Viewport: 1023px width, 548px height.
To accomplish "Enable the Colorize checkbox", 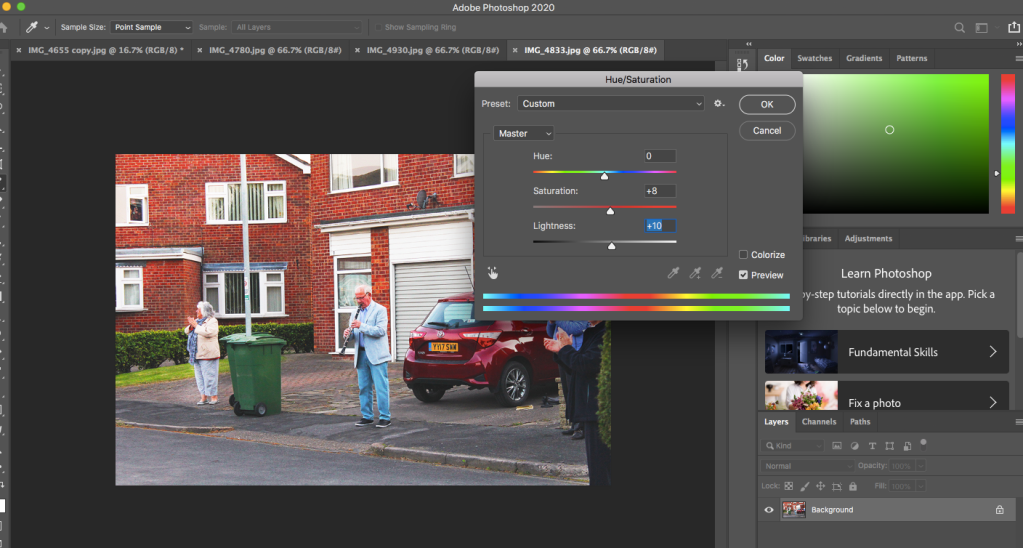I will pyautogui.click(x=743, y=255).
